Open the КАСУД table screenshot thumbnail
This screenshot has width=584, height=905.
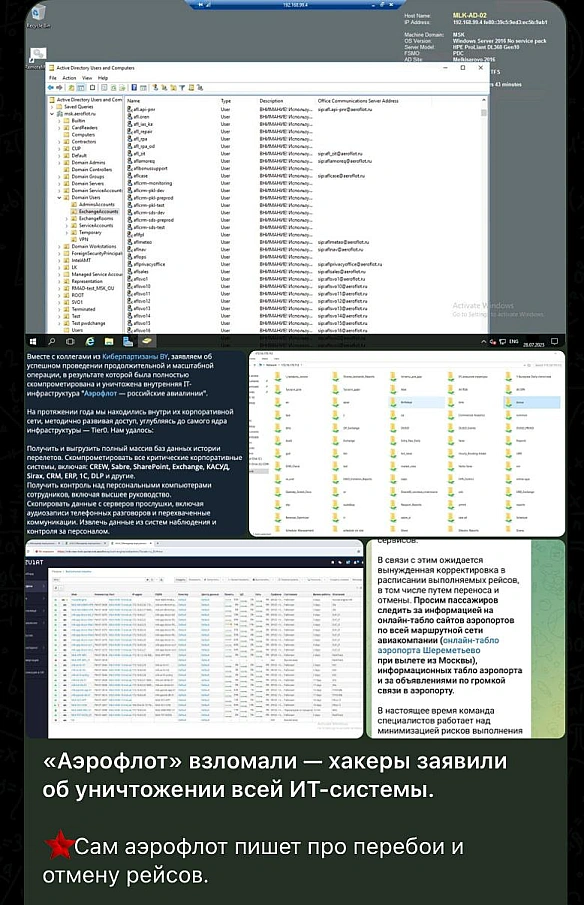coord(194,639)
